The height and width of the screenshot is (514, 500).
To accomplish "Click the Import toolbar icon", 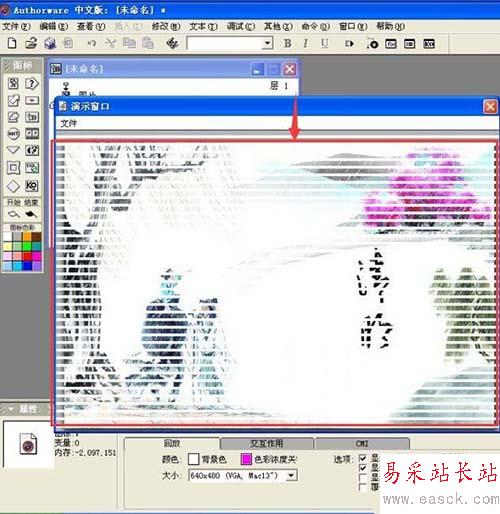I will click(68, 43).
